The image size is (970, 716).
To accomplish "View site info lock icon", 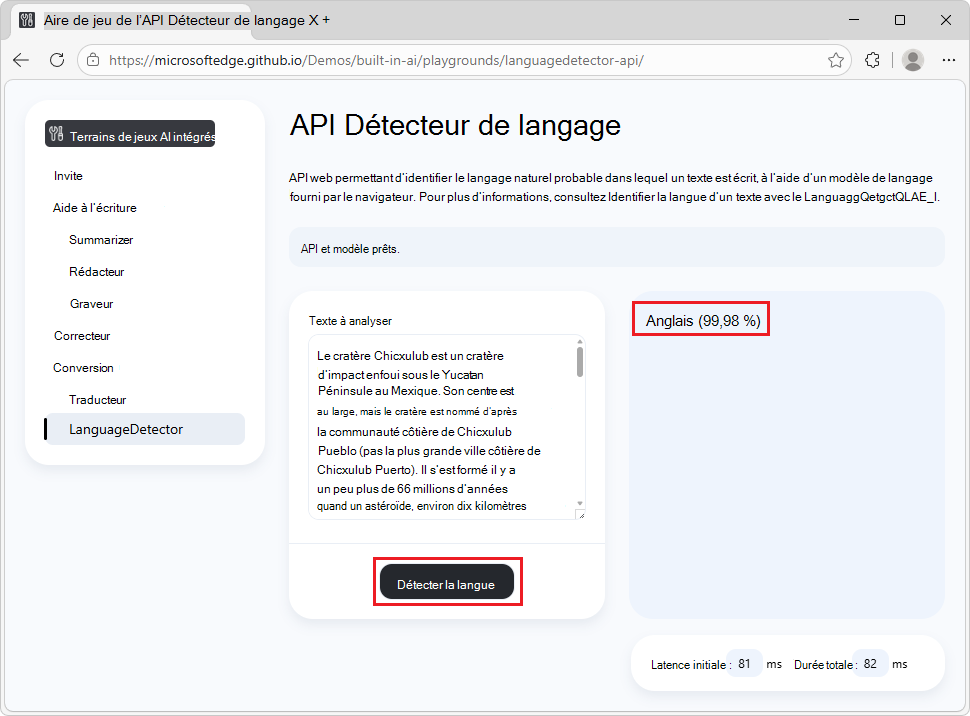I will 93,60.
